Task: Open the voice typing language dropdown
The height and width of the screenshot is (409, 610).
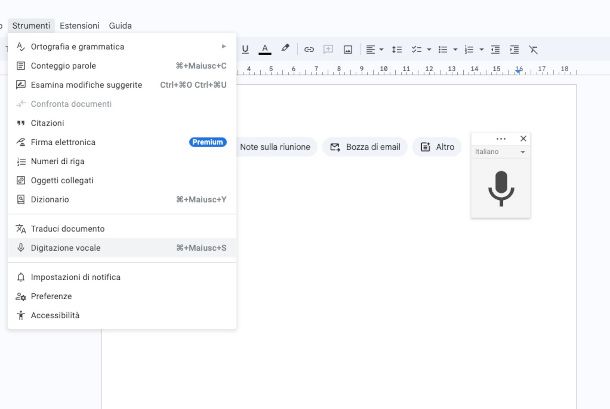Action: [500, 151]
